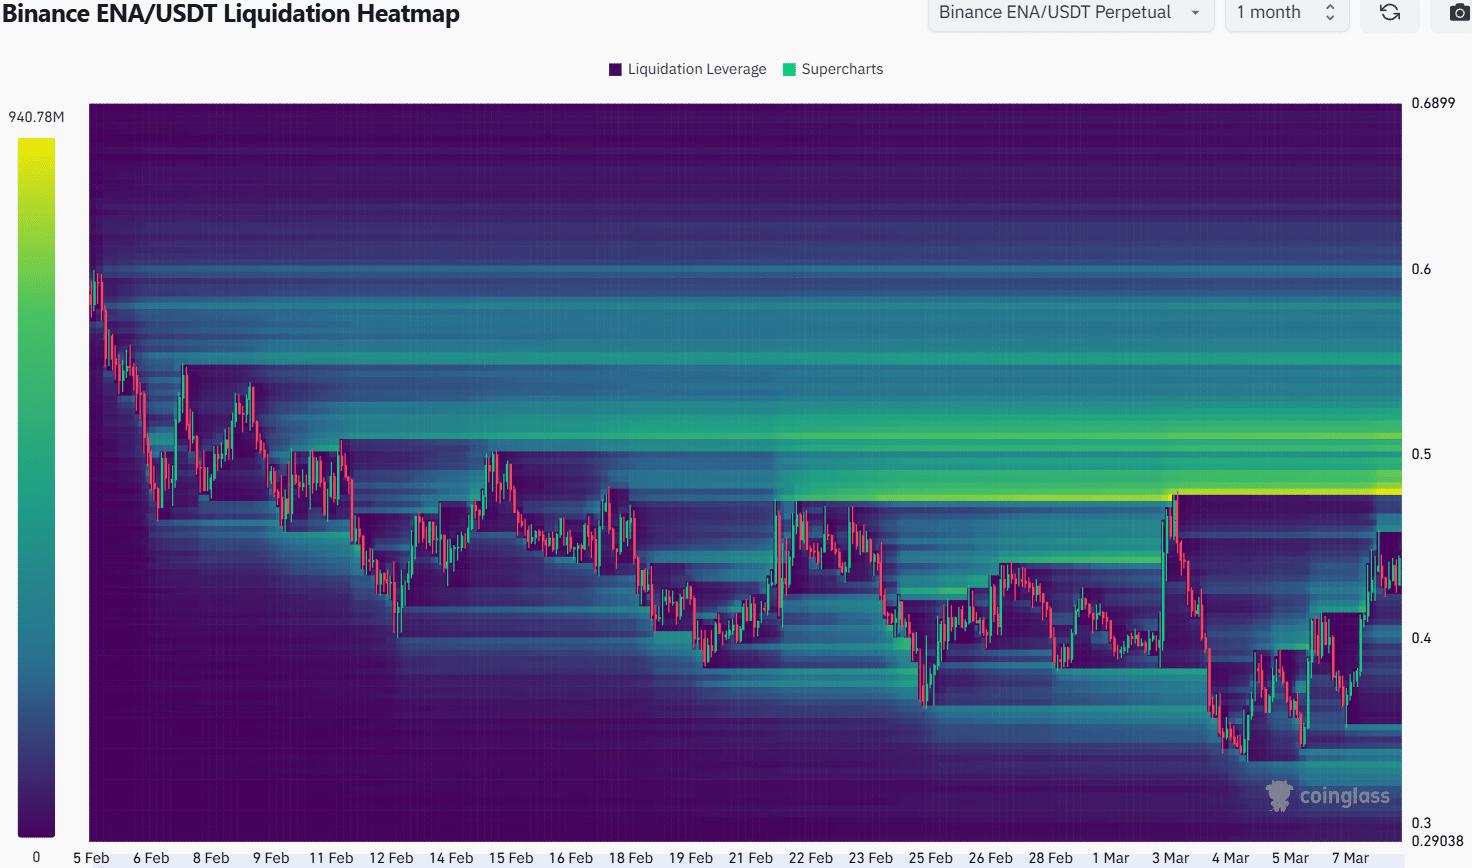The image size is (1472, 868).
Task: Click the 0.29038 price axis label
Action: click(x=1437, y=841)
